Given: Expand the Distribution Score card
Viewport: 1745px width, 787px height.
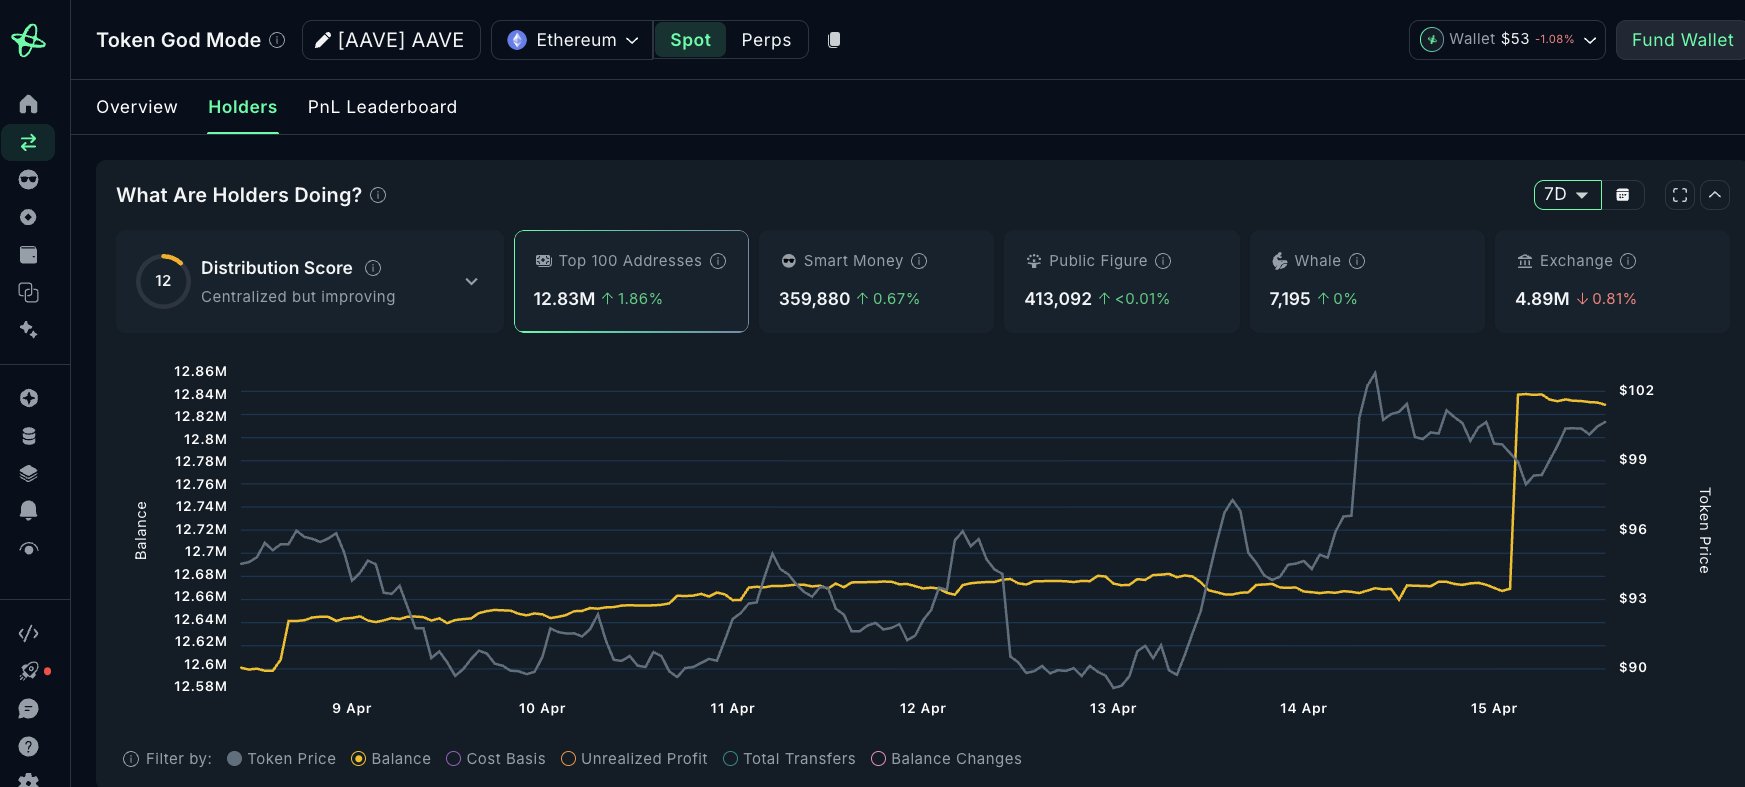Looking at the screenshot, I should point(471,282).
